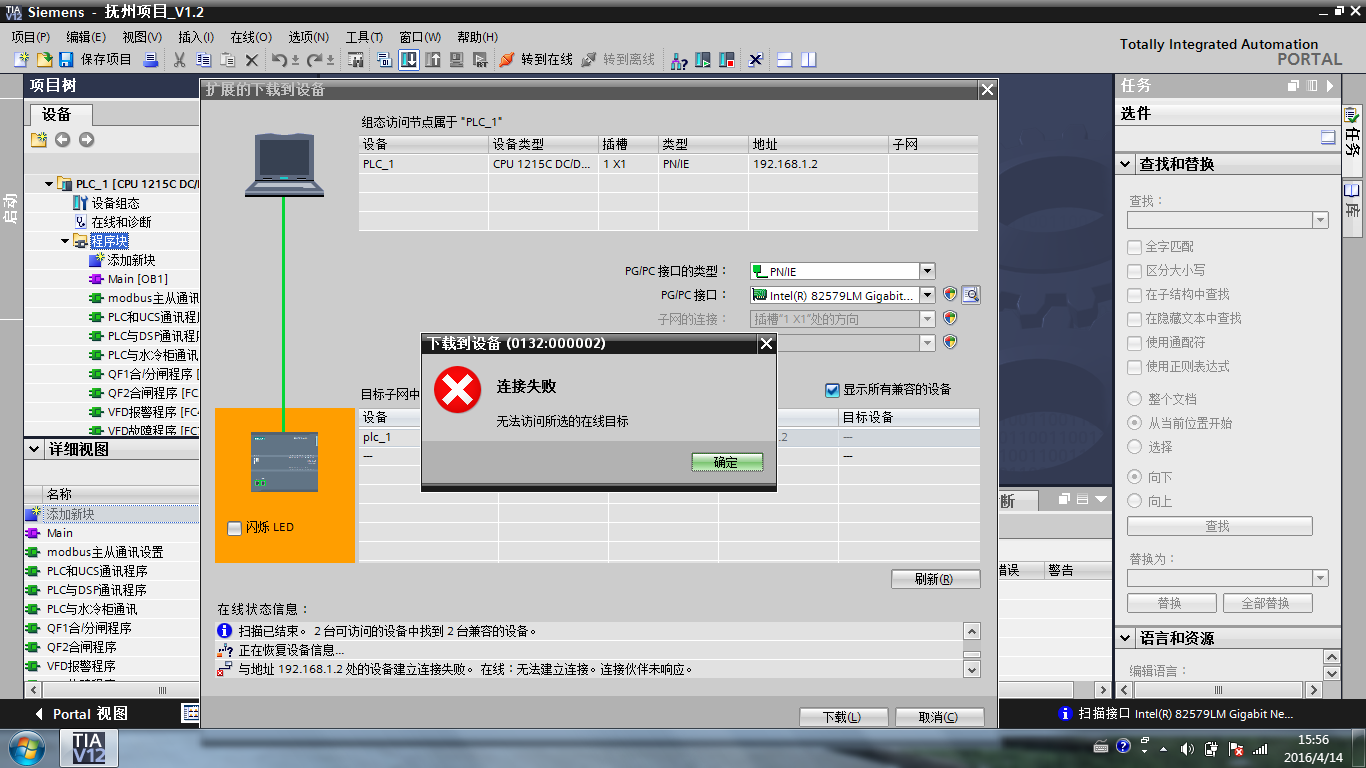Click the print icon in the toolbar
This screenshot has width=1366, height=768.
coord(151,60)
